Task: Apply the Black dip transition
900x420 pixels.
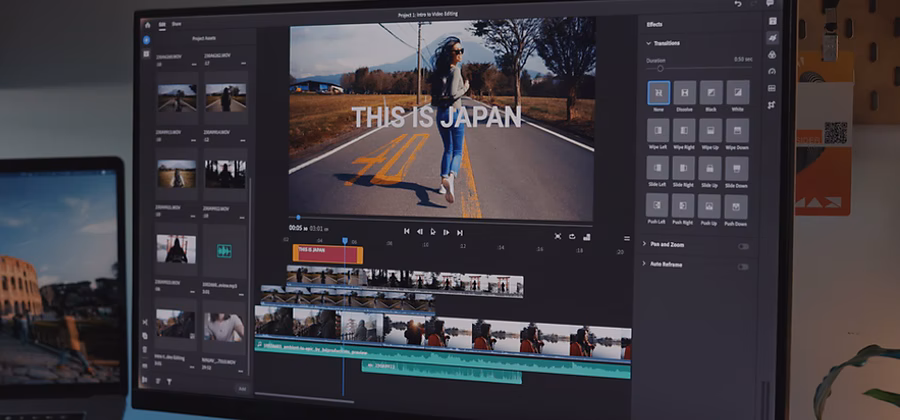Action: coord(711,92)
